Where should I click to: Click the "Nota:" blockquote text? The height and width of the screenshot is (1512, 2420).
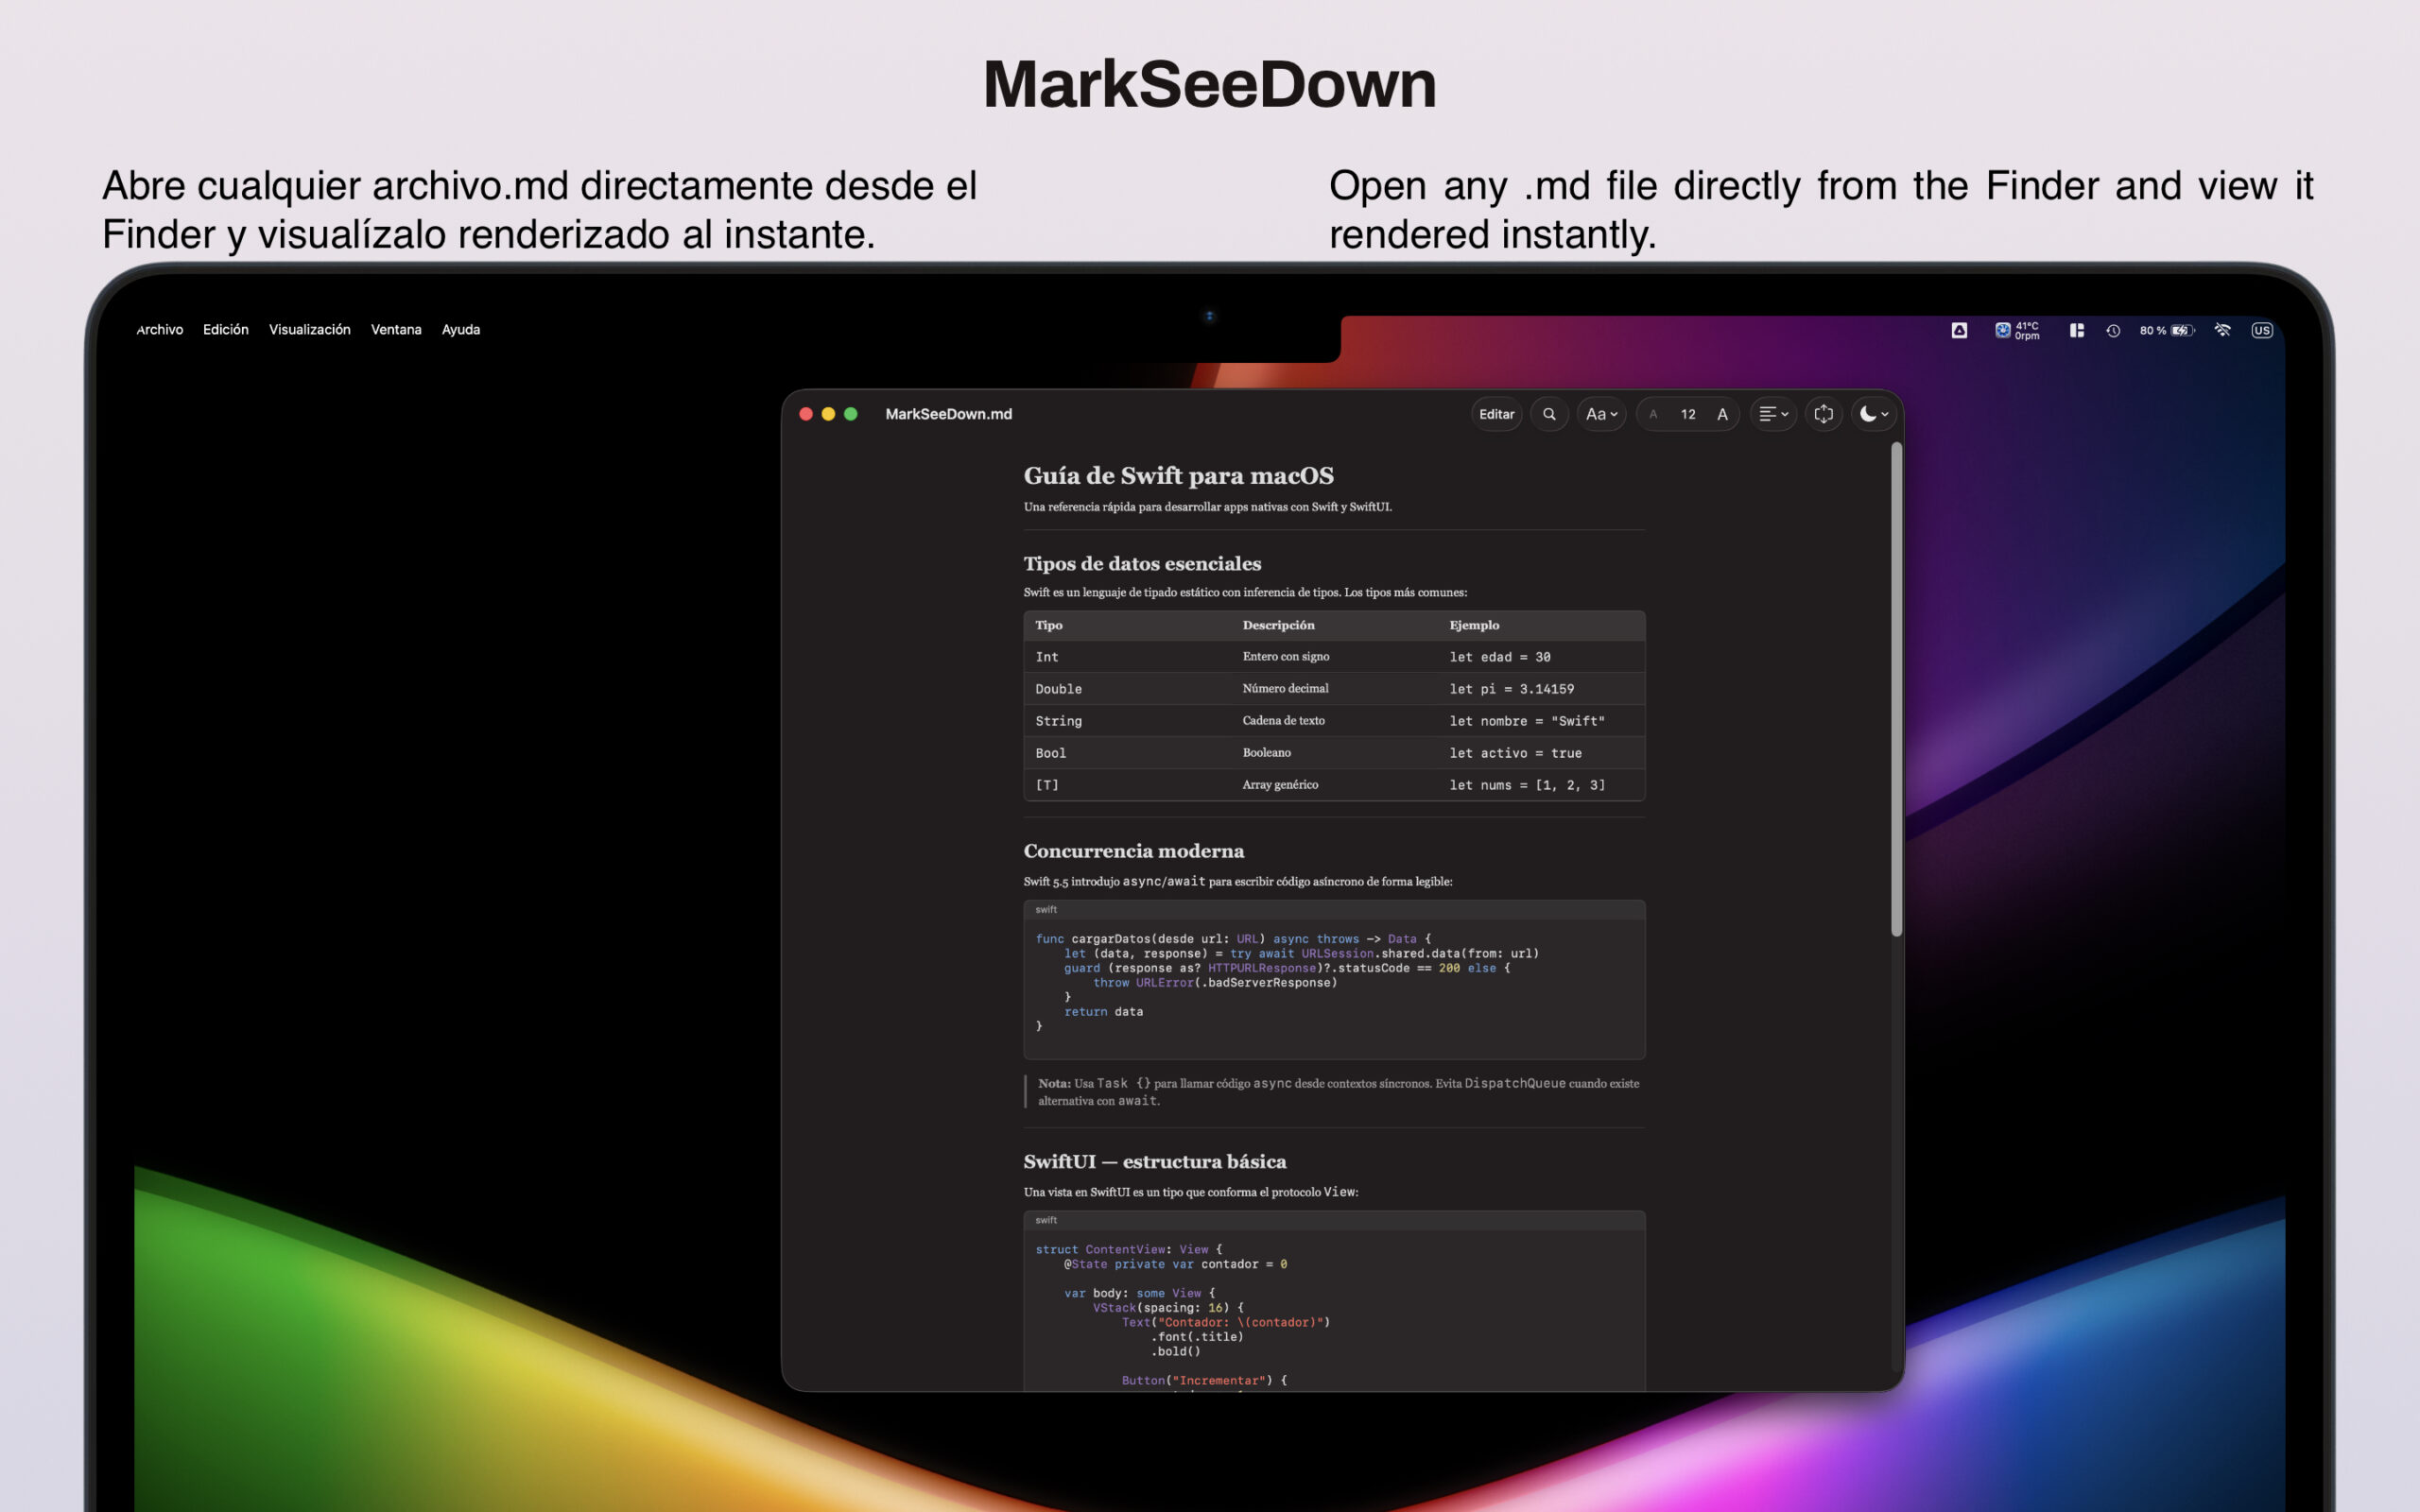1338,1092
